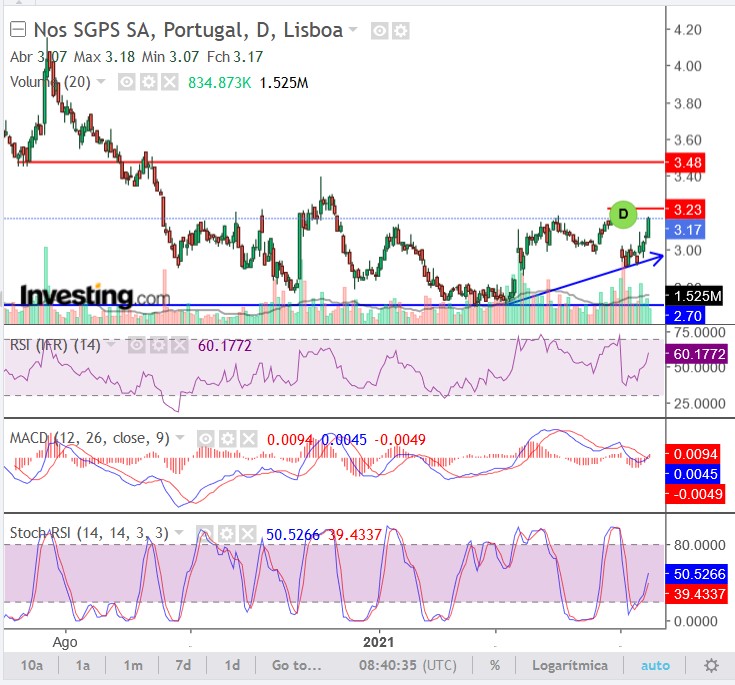Open main price series settings gear
This screenshot has width=735, height=685.
coord(401,31)
